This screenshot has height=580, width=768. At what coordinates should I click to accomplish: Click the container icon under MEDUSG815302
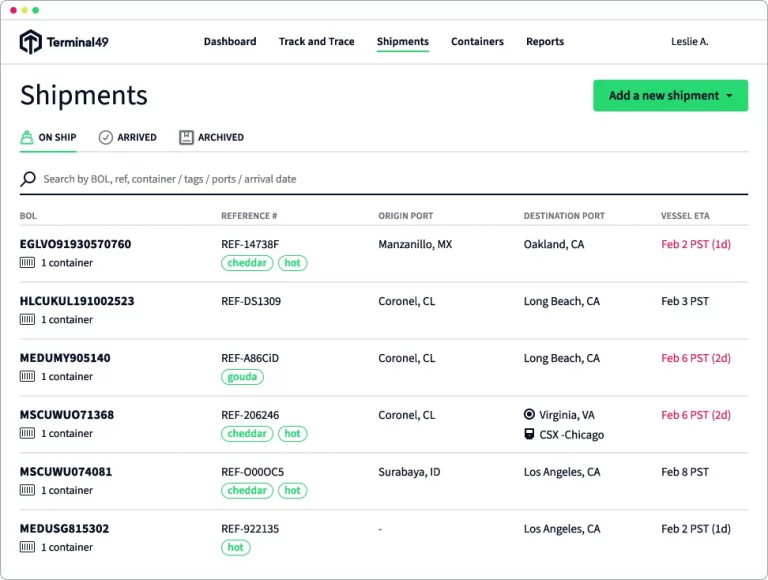(27, 547)
